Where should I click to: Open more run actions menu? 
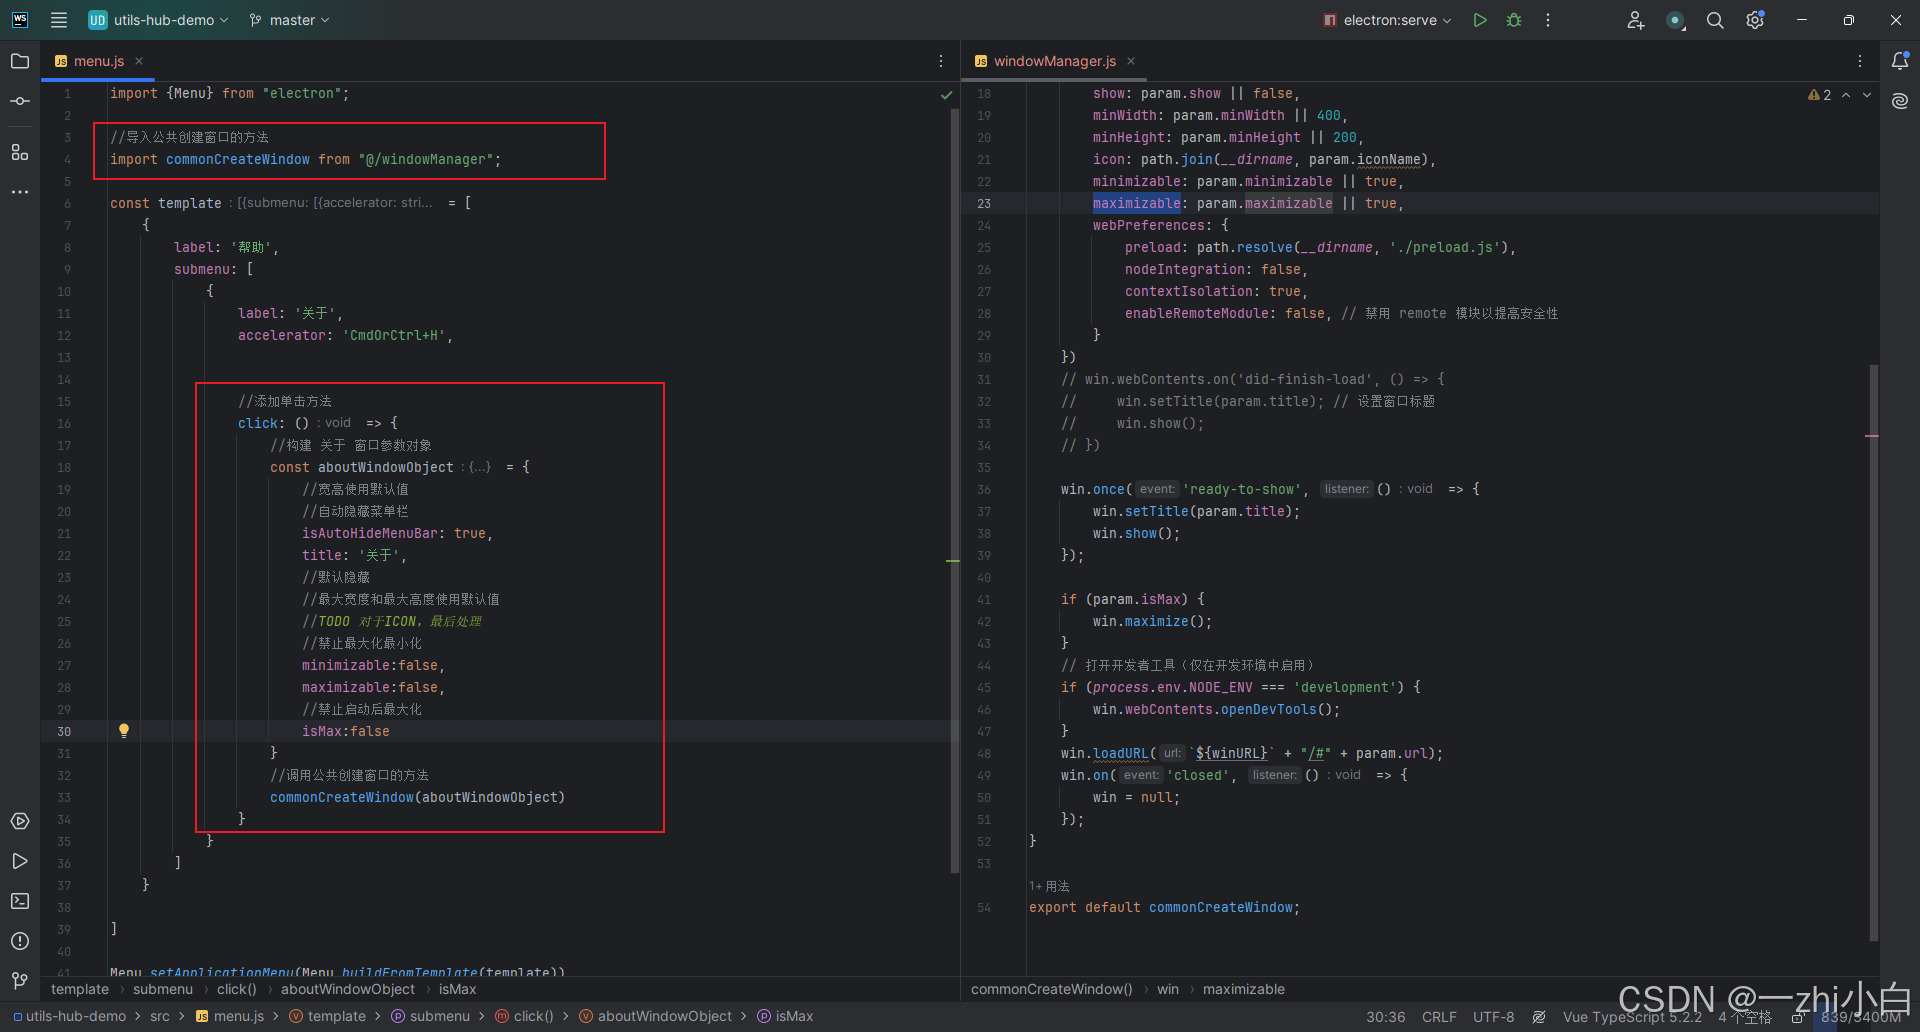coord(1548,20)
